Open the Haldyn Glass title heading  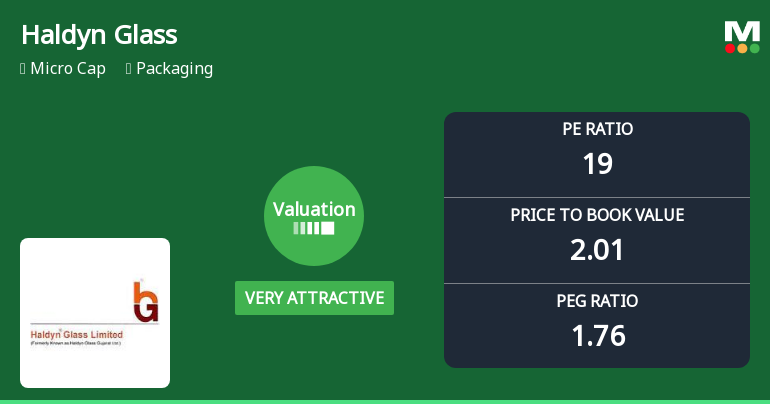[x=99, y=35]
